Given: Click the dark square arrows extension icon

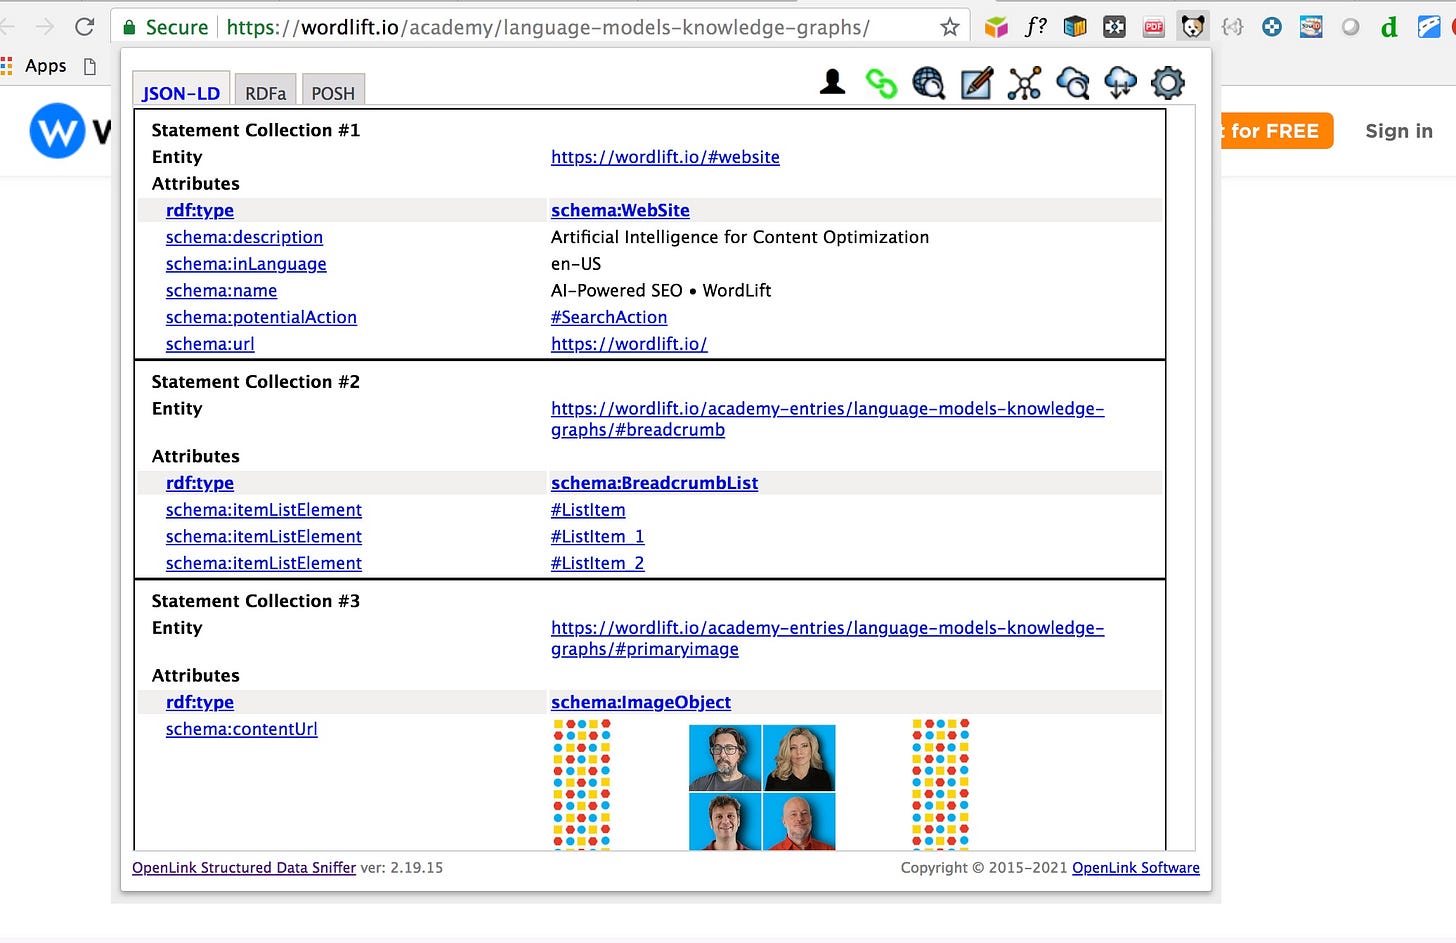Looking at the screenshot, I should click(1114, 27).
